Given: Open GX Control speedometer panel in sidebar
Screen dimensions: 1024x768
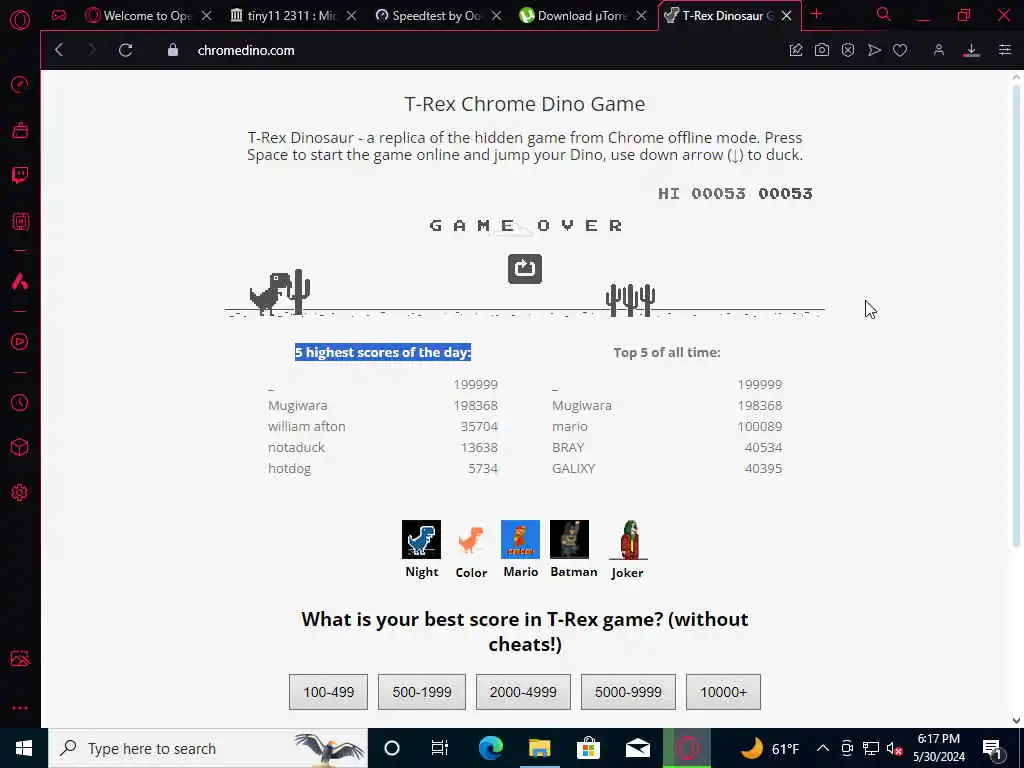Looking at the screenshot, I should click(x=20, y=84).
